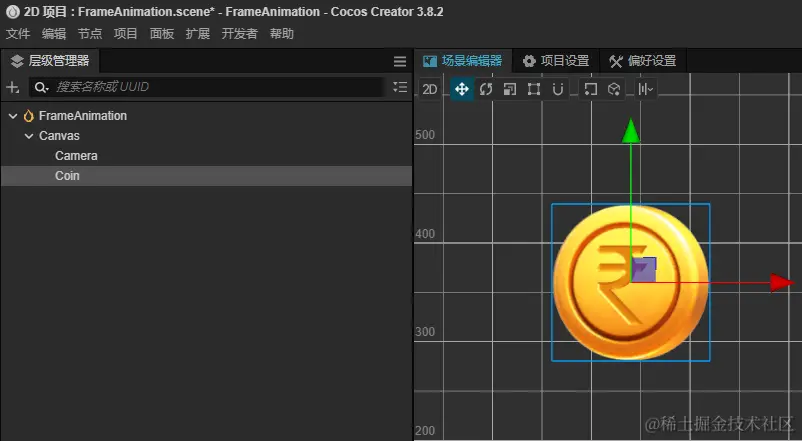Open the 开发者 menu
This screenshot has height=441, width=802.
tap(239, 34)
